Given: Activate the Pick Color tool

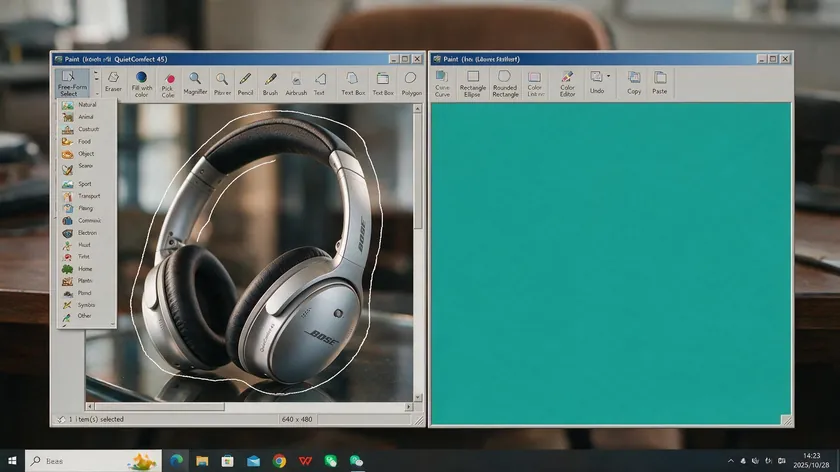Looking at the screenshot, I should tap(168, 86).
